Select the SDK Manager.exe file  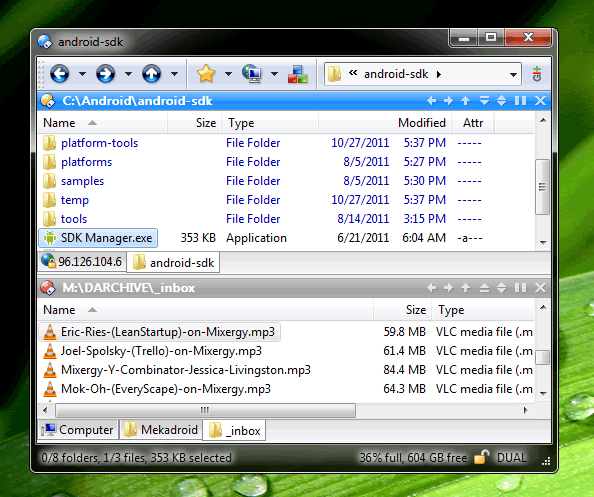point(98,238)
